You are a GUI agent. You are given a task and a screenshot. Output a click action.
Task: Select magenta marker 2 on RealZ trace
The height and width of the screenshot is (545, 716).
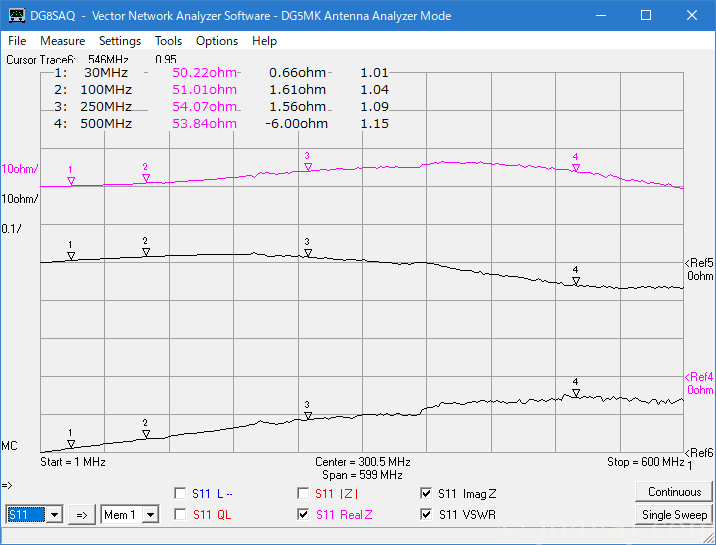click(146, 178)
